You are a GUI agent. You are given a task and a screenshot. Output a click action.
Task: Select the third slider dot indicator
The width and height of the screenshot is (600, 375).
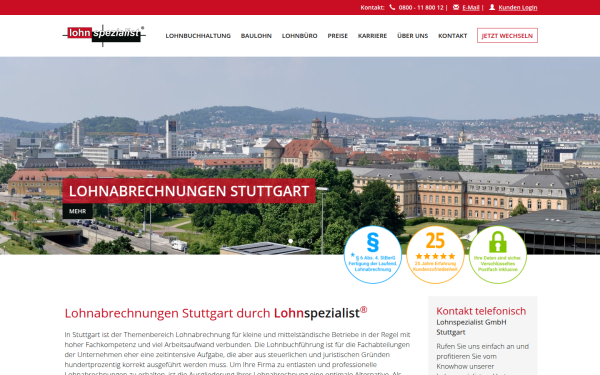(x=310, y=241)
